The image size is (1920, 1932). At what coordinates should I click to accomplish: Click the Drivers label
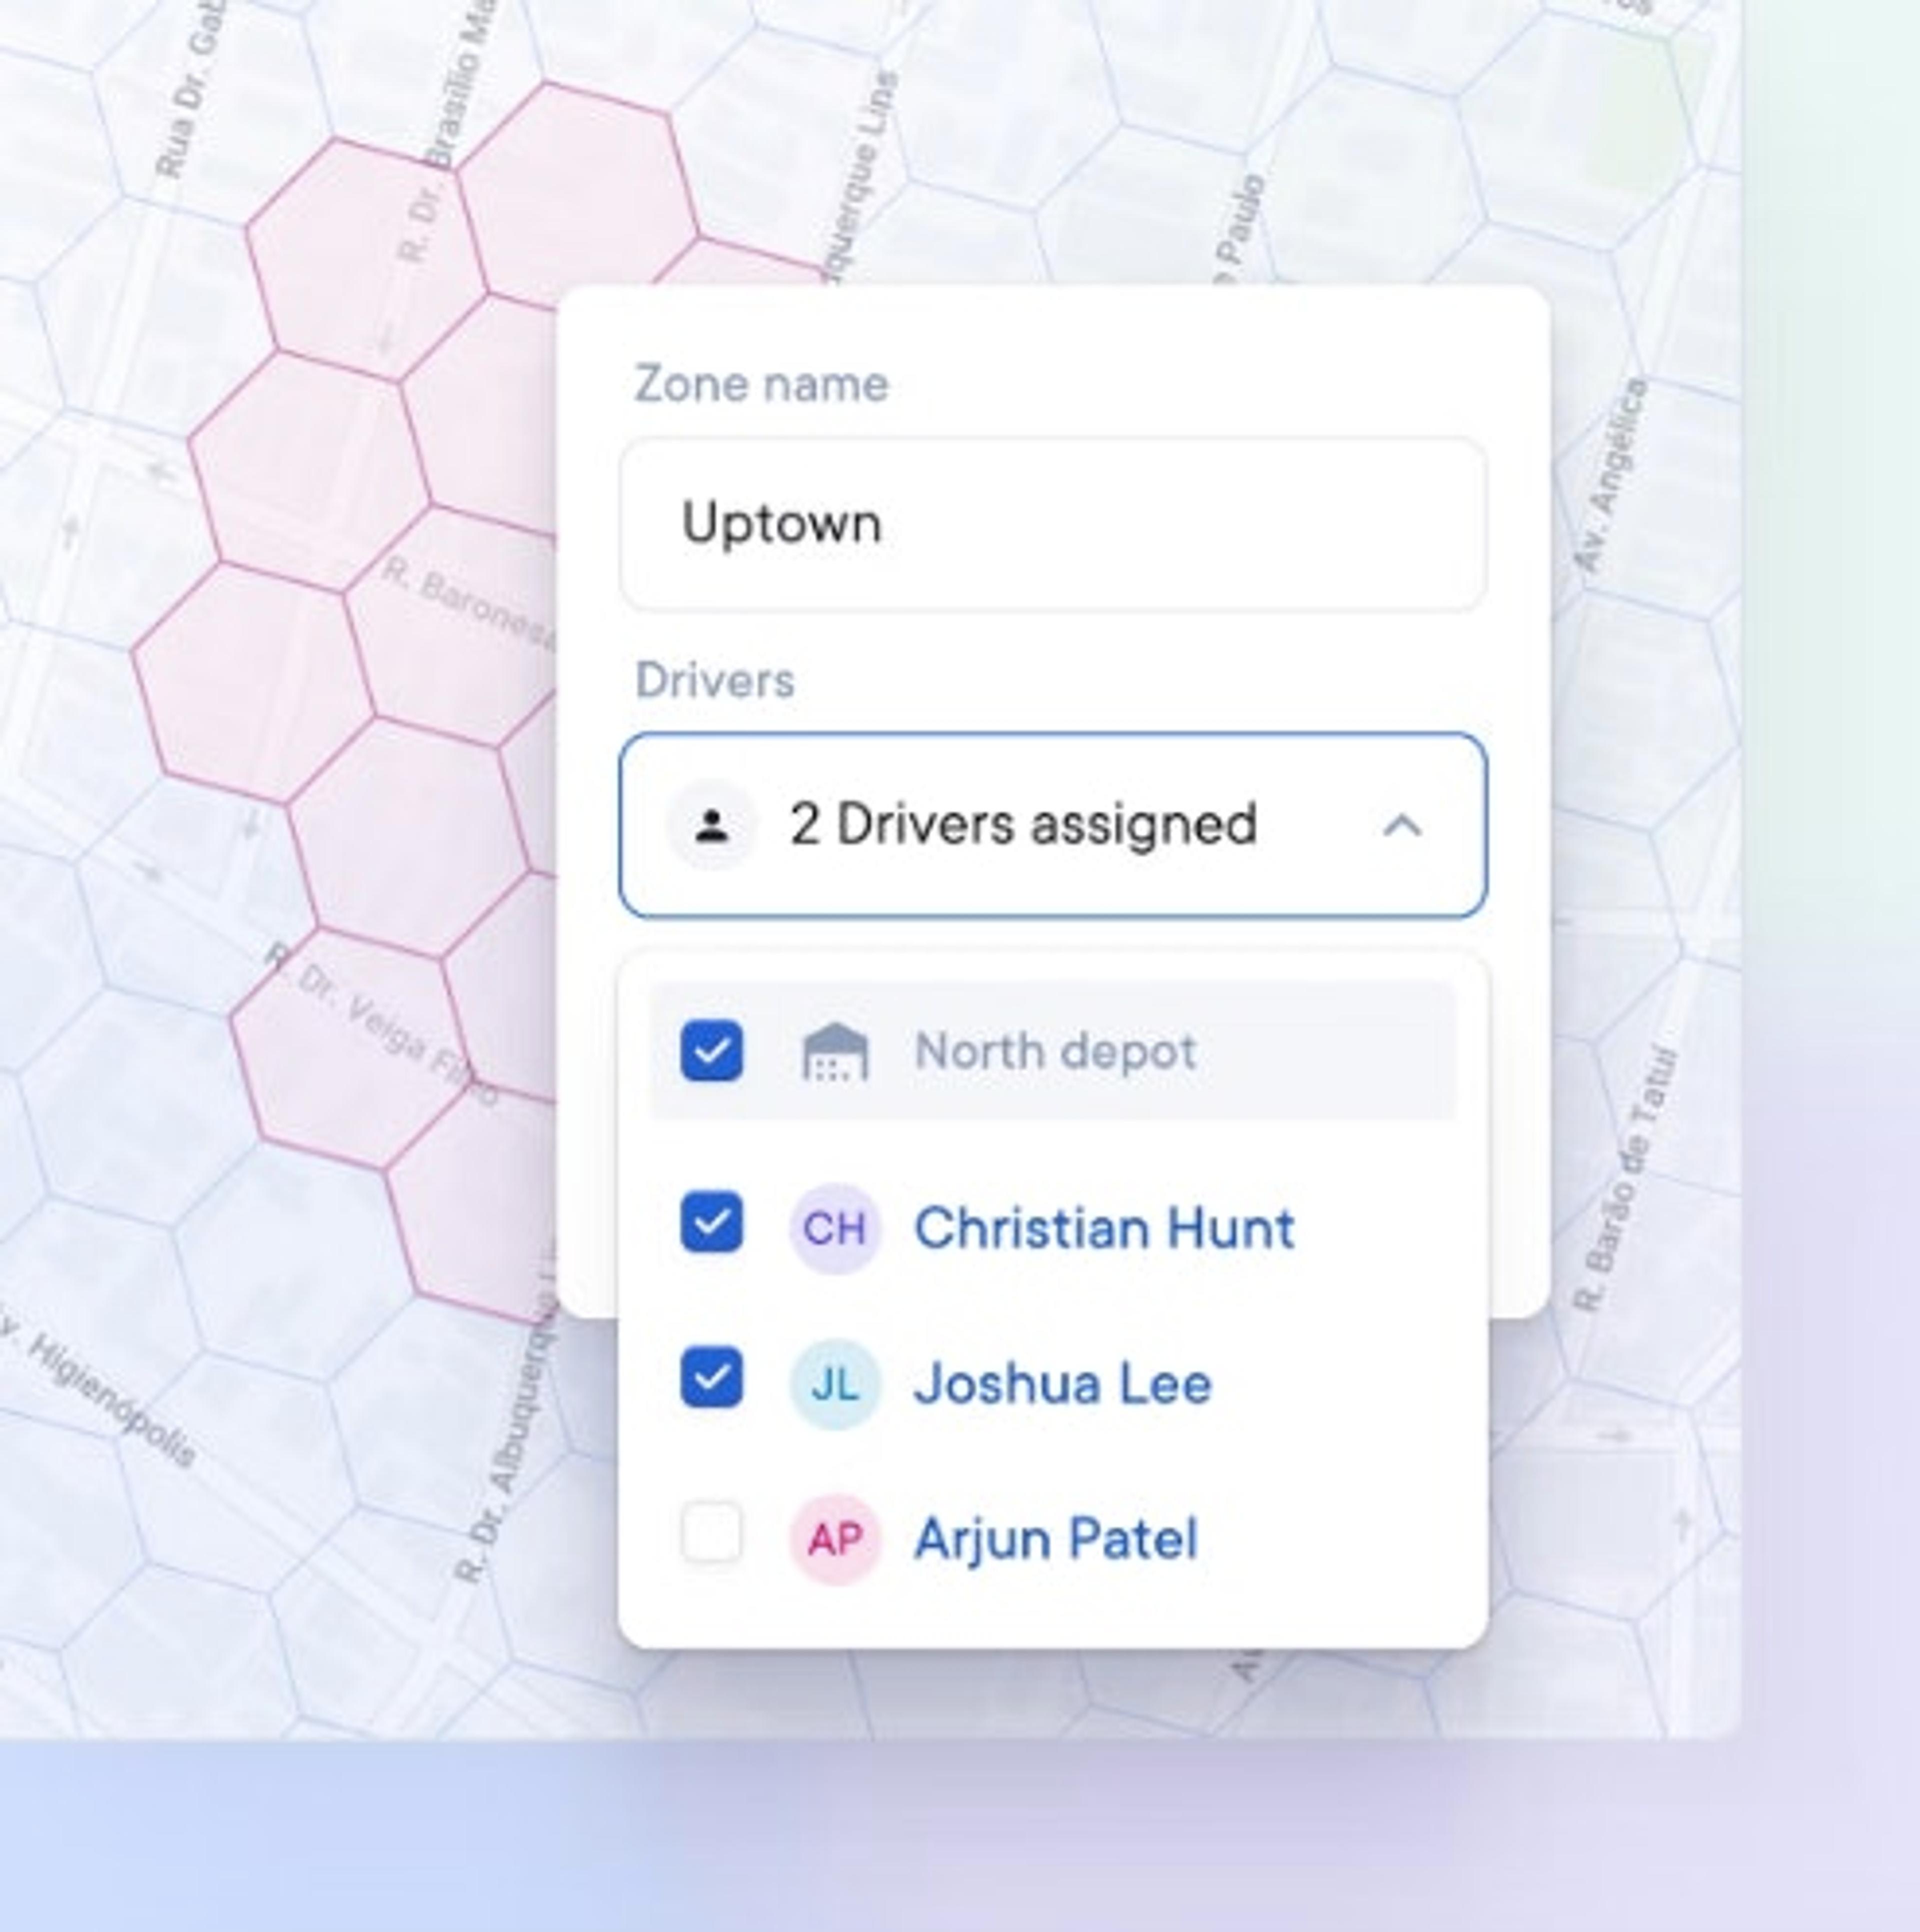tap(715, 681)
